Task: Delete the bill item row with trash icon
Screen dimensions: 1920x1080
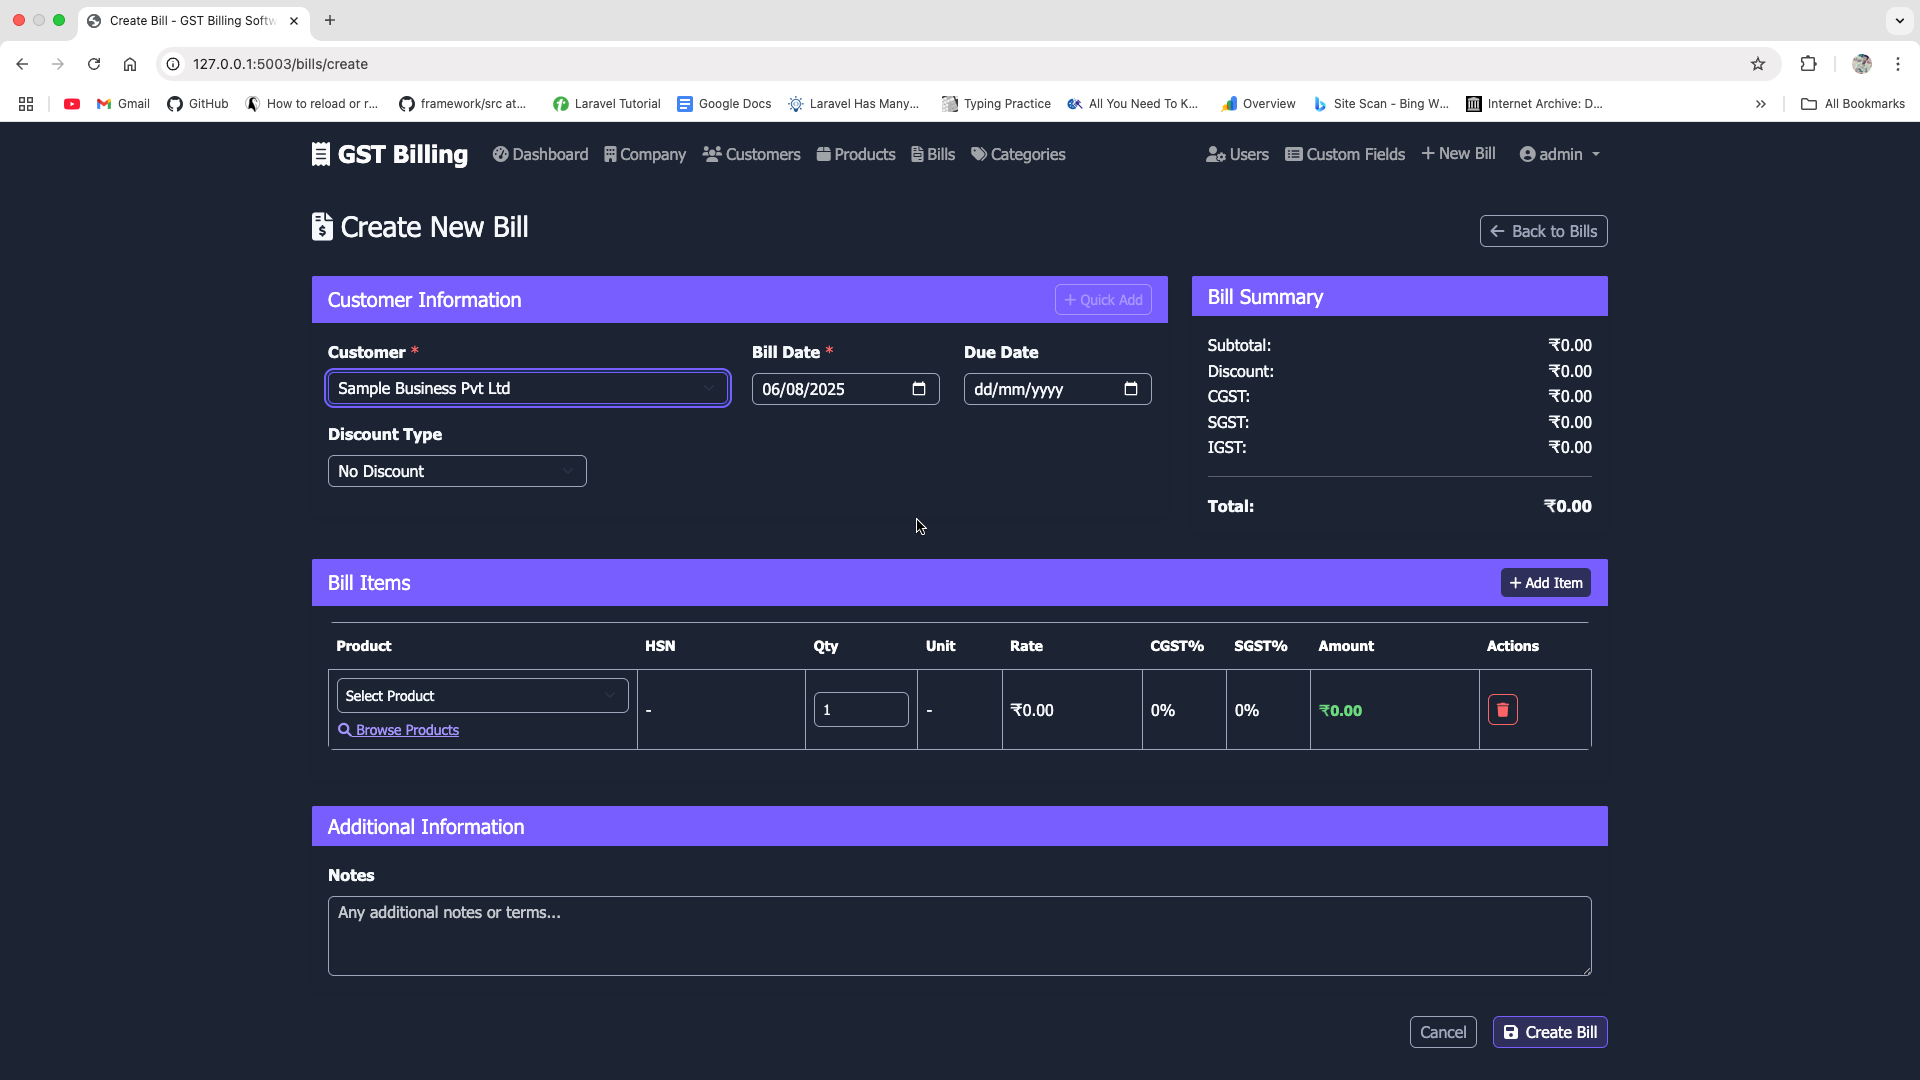Action: 1502,710
